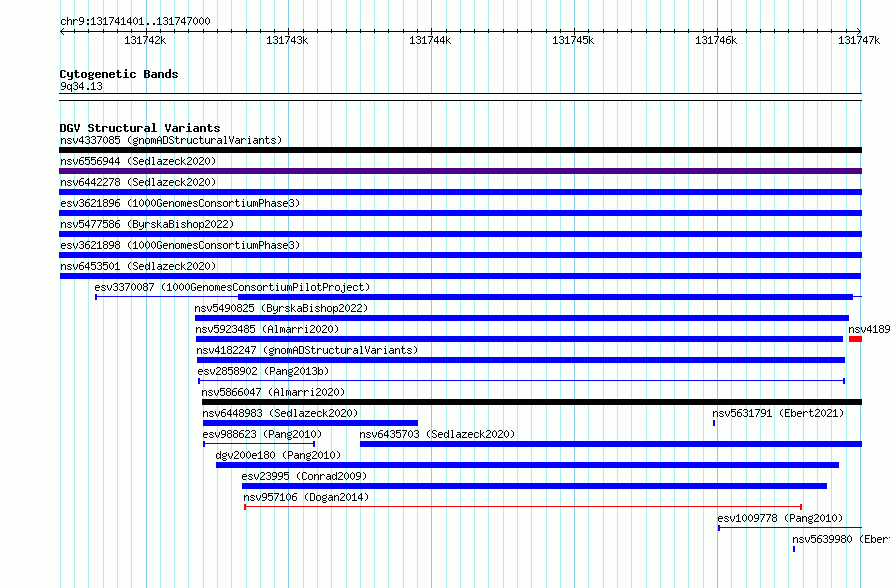Open esv3370087 (1000GenomesConsortiumPilotProject) label
Image resolution: width=890 pixels, height=588 pixels.
(x=232, y=287)
